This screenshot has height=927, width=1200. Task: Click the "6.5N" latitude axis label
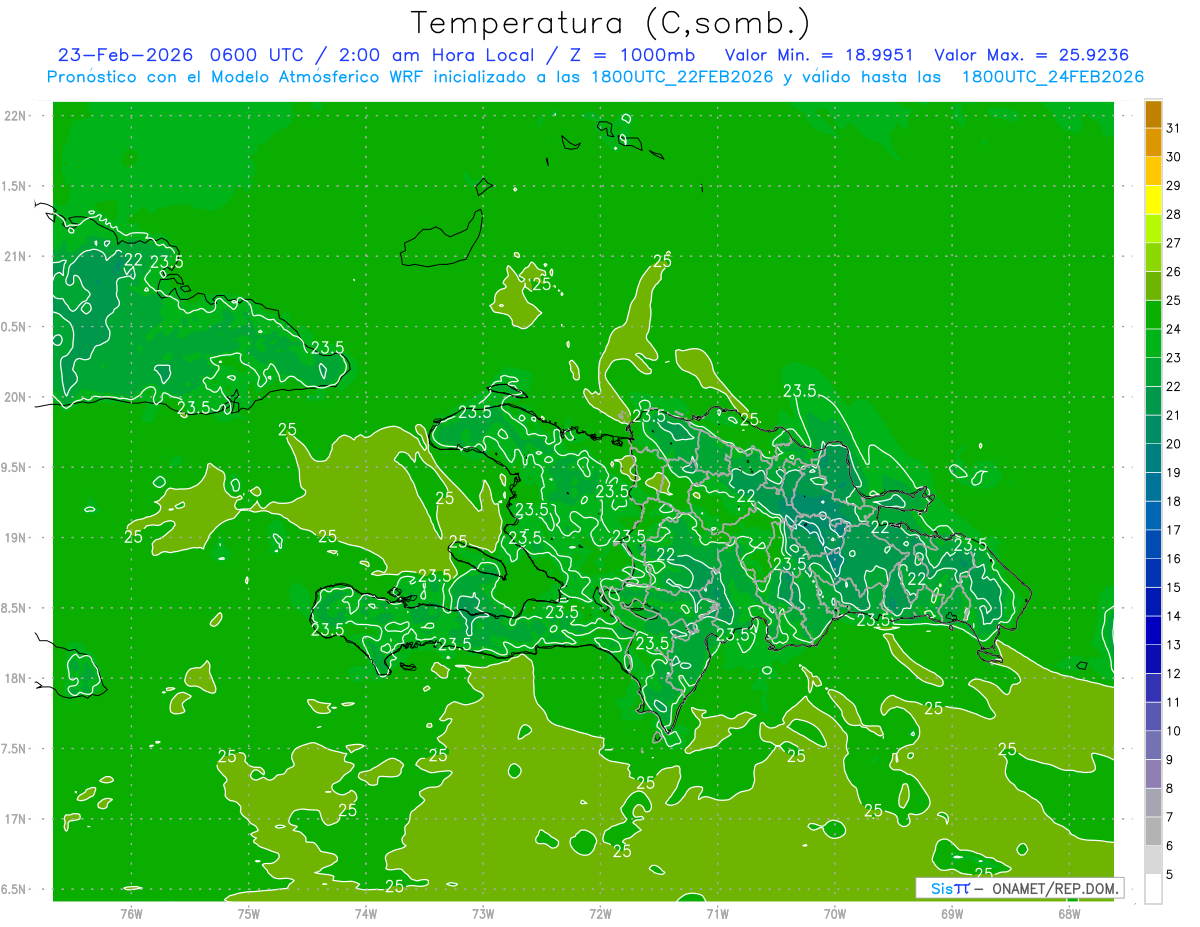(x=15, y=889)
